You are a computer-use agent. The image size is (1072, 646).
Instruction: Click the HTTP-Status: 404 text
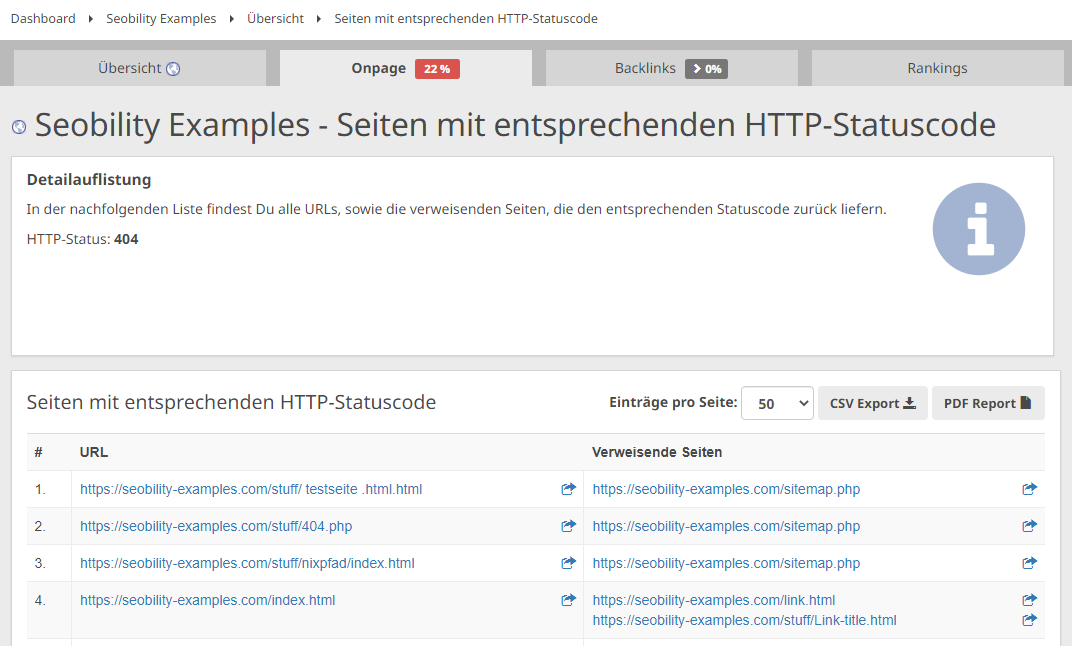pyautogui.click(x=82, y=239)
